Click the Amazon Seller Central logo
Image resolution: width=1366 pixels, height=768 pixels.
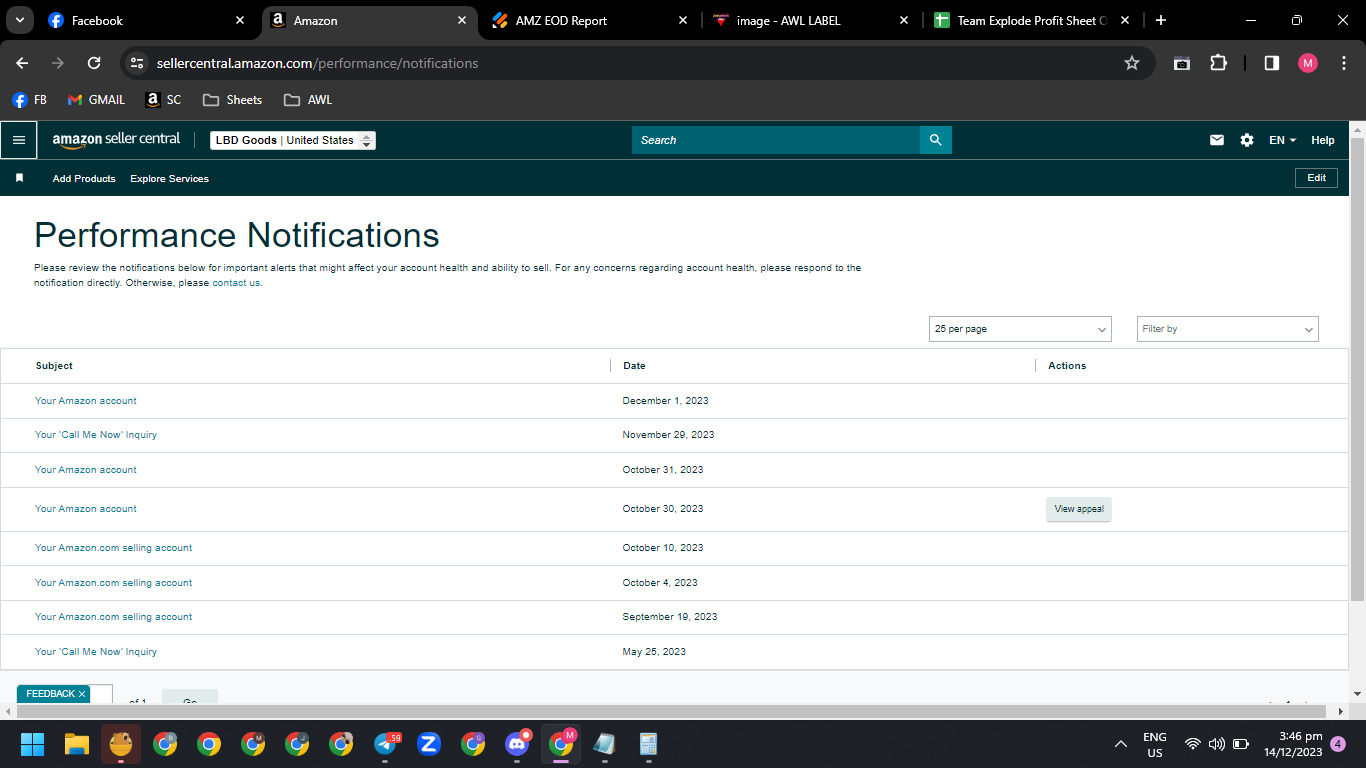click(116, 140)
